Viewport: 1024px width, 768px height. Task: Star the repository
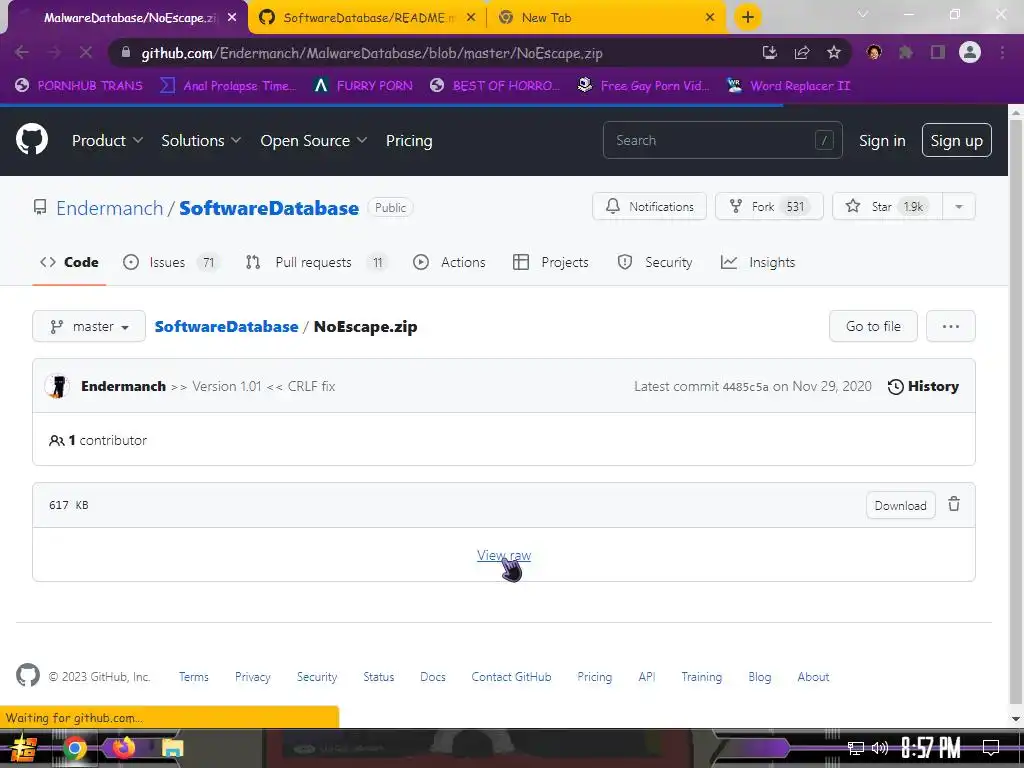click(887, 206)
